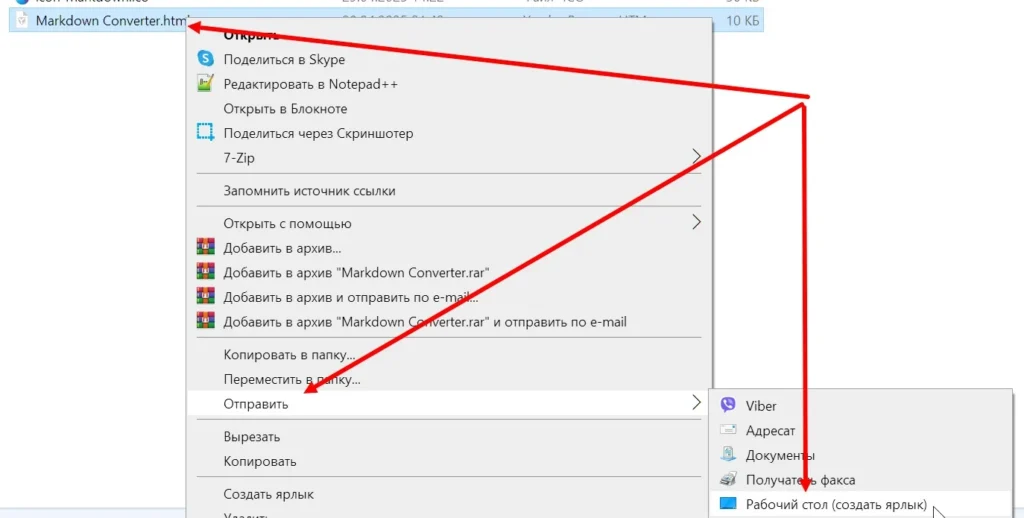Click the Skype icon in context menu
This screenshot has height=518, width=1024.
pyautogui.click(x=205, y=58)
